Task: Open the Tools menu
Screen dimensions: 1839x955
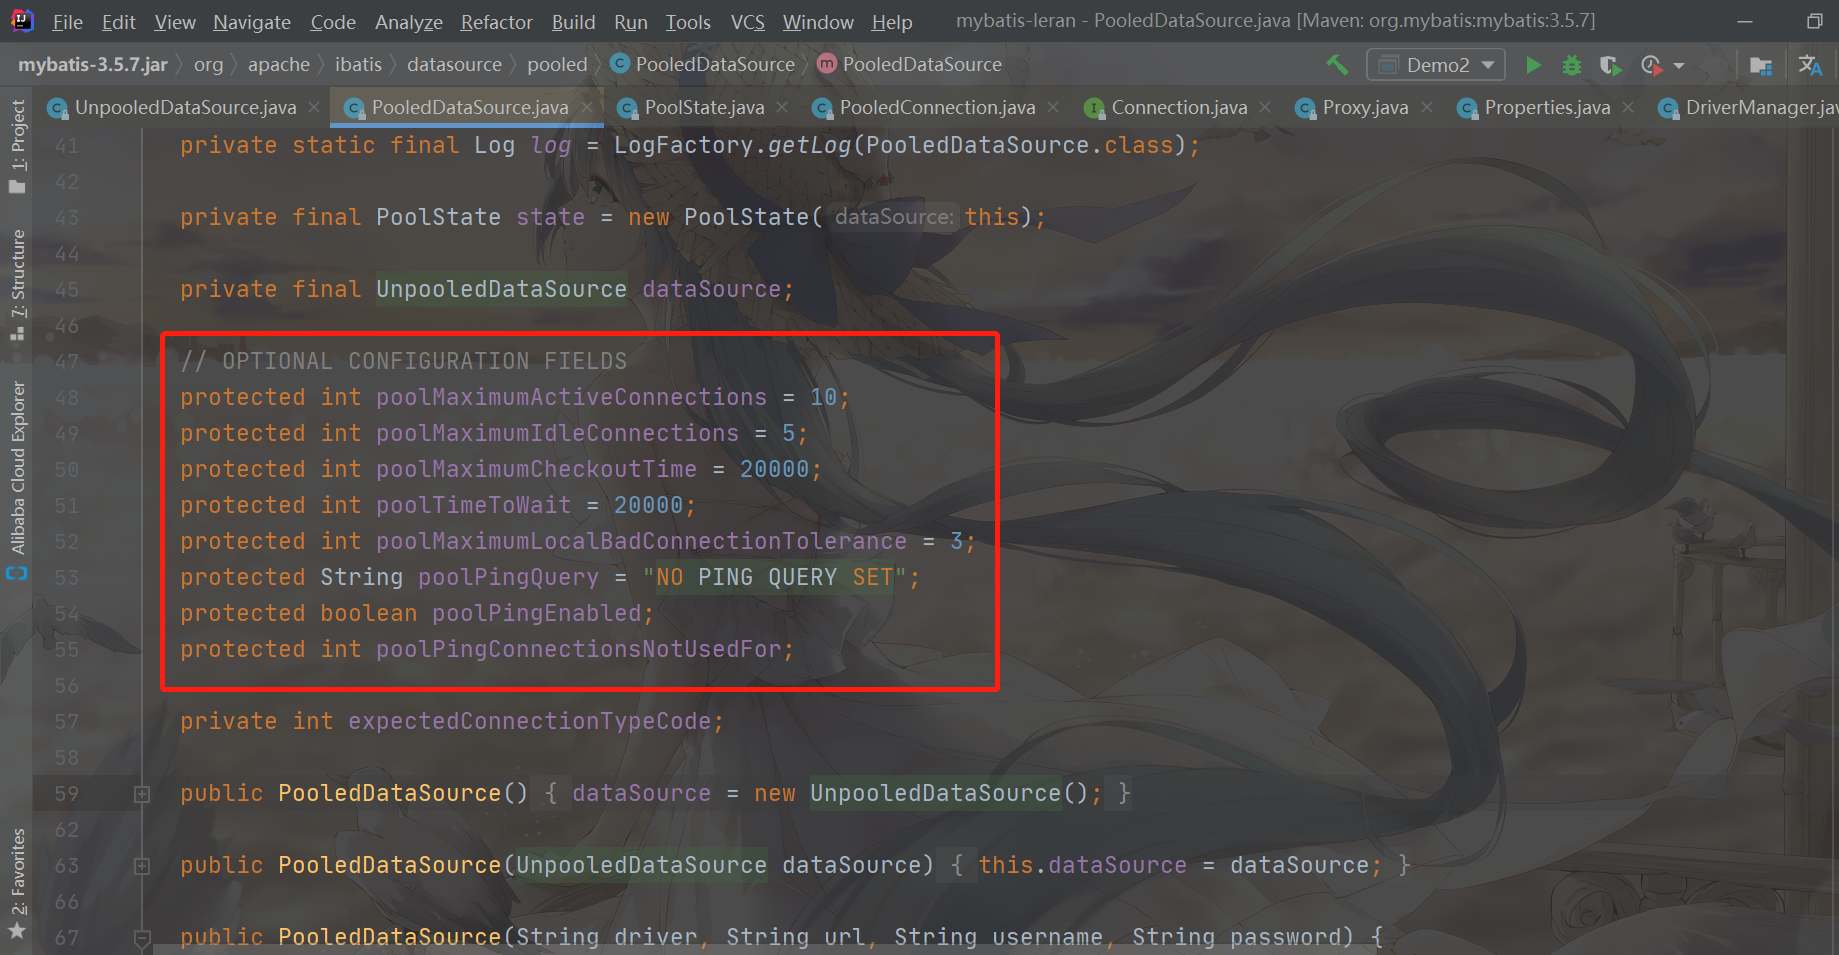Action: (688, 22)
